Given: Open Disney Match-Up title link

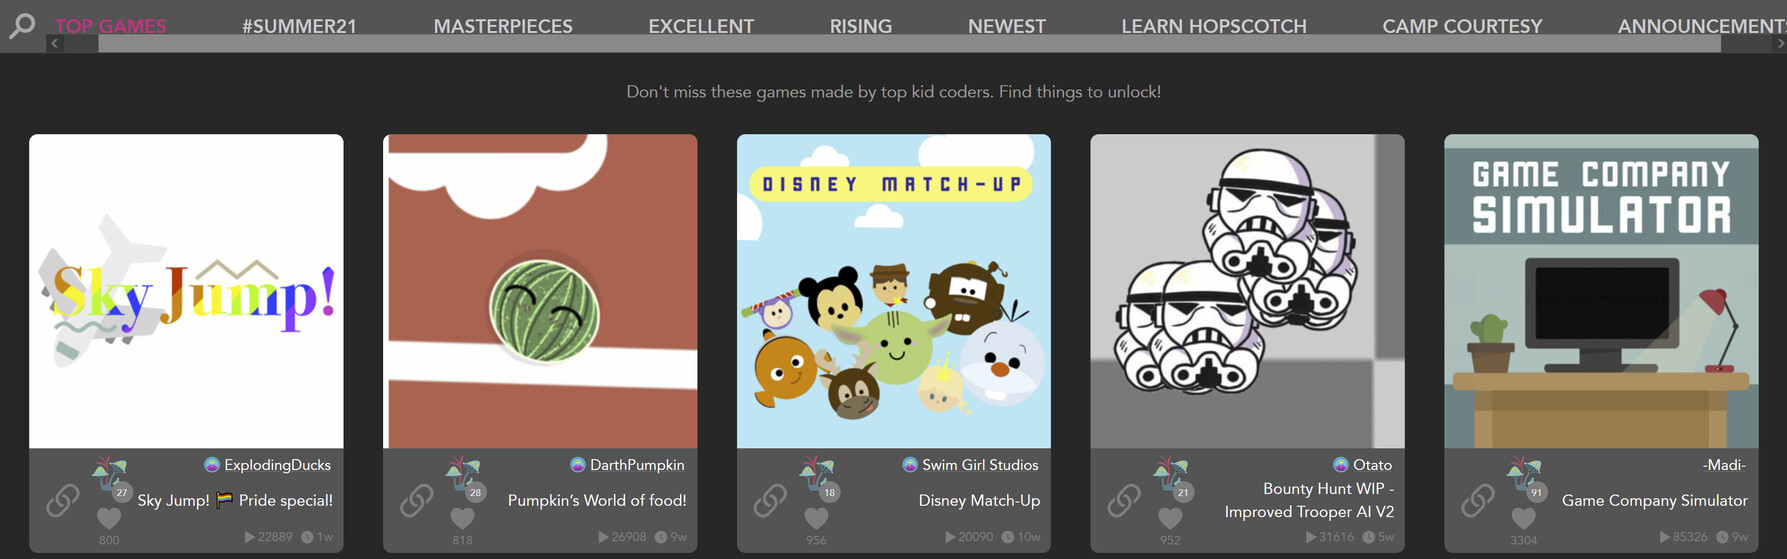Looking at the screenshot, I should (979, 500).
